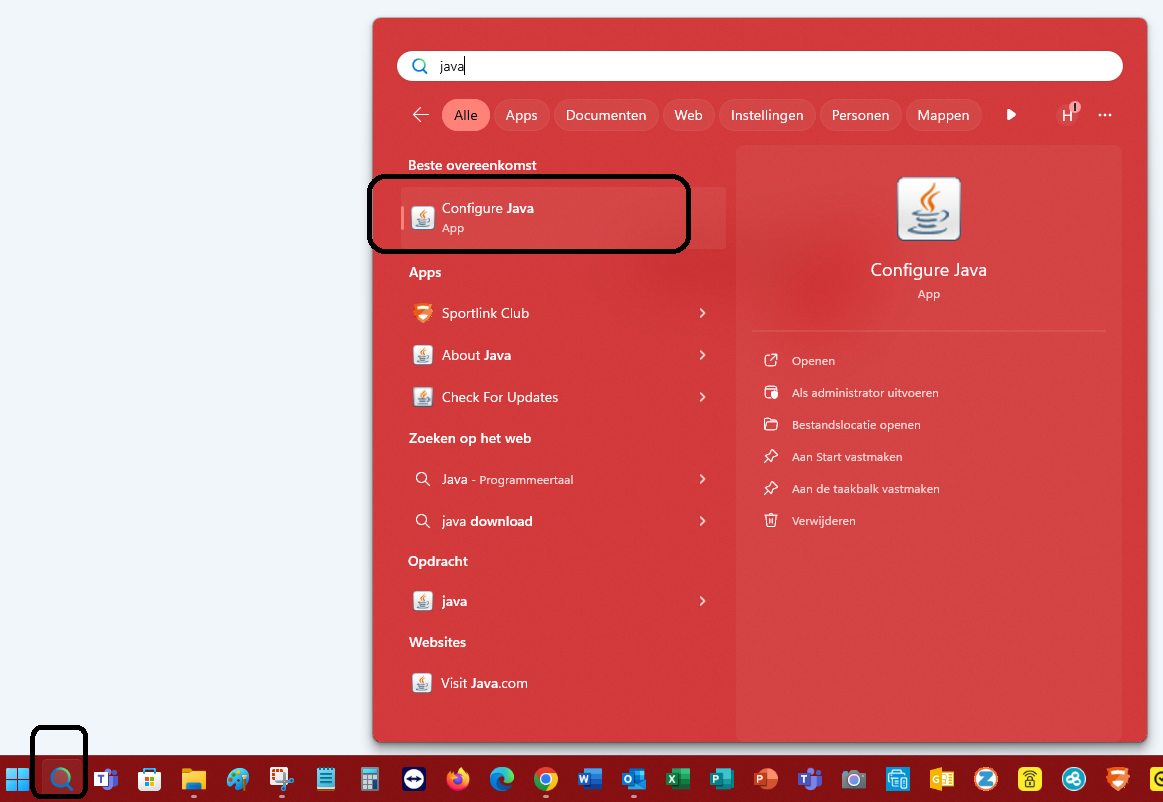The image size is (1163, 802).
Task: Click the Sportlink shield icon in taskbar
Action: point(1118,779)
